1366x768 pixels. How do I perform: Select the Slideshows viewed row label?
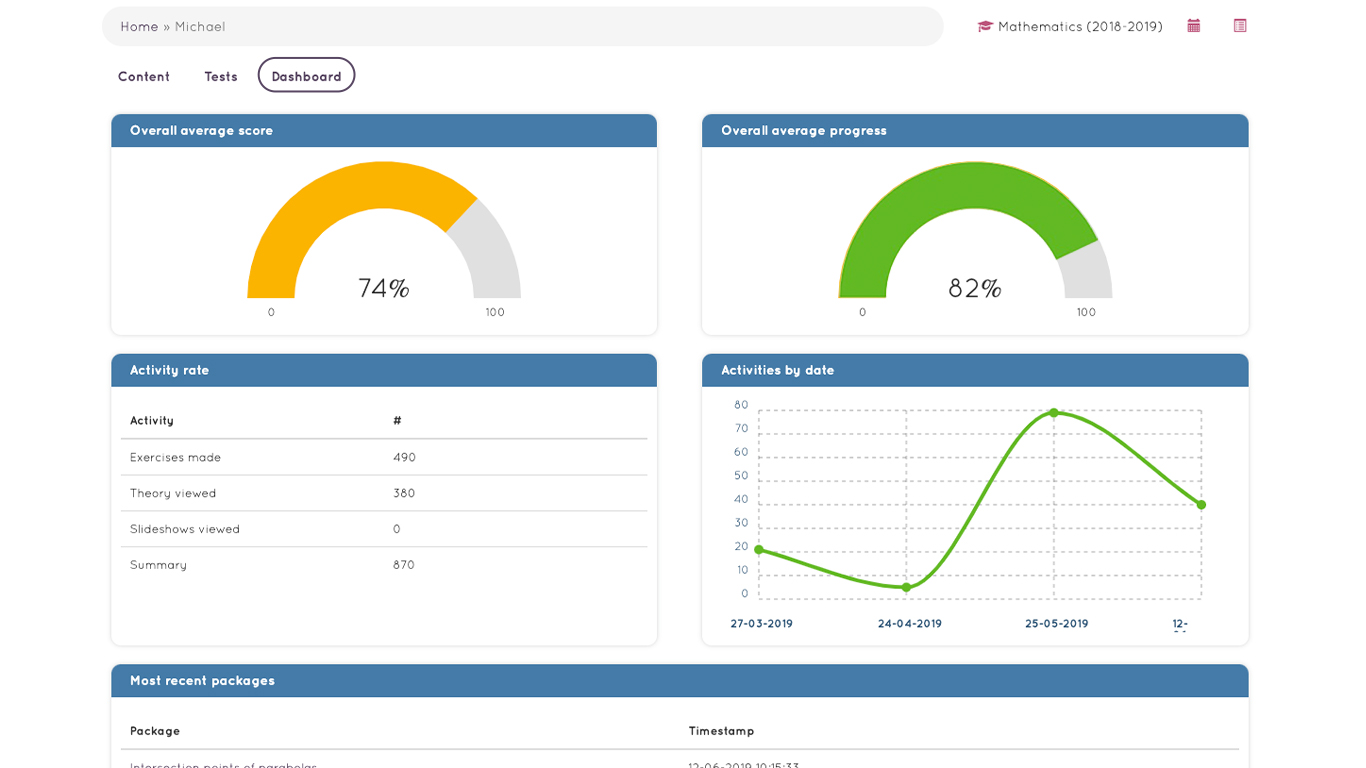coord(185,529)
